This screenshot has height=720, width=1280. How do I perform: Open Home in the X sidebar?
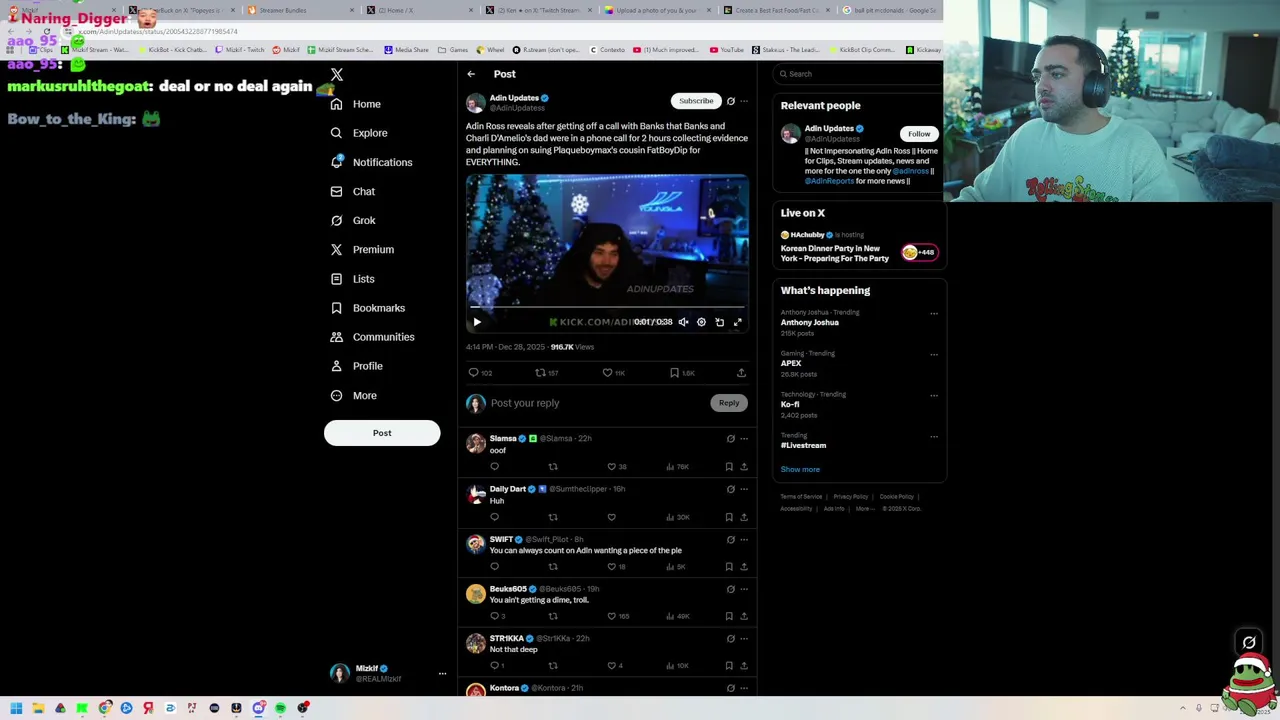[355, 104]
